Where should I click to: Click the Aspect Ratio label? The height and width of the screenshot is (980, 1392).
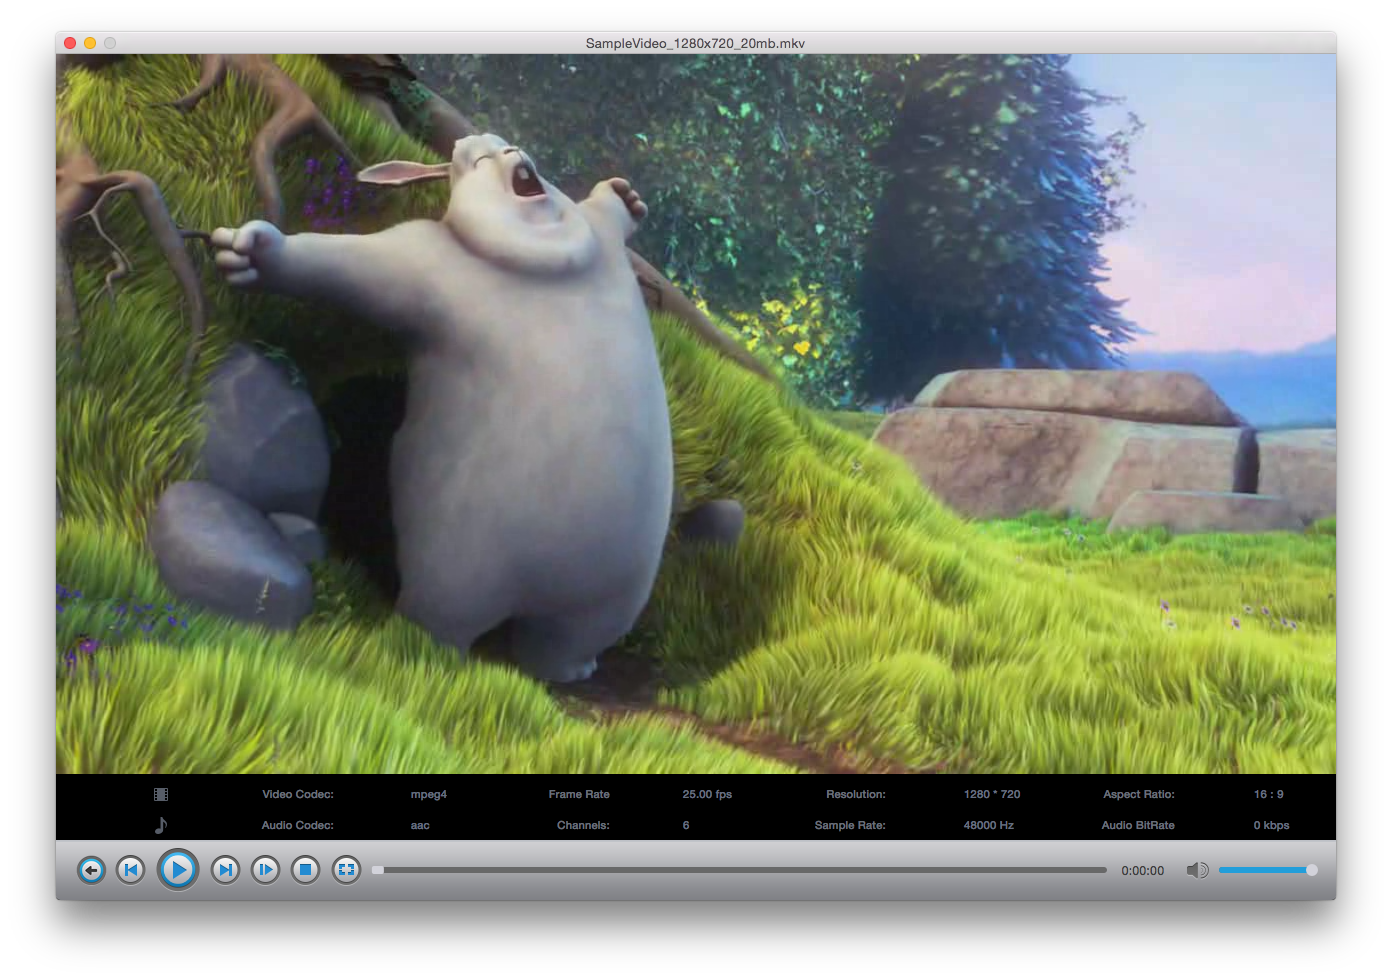(x=1139, y=794)
